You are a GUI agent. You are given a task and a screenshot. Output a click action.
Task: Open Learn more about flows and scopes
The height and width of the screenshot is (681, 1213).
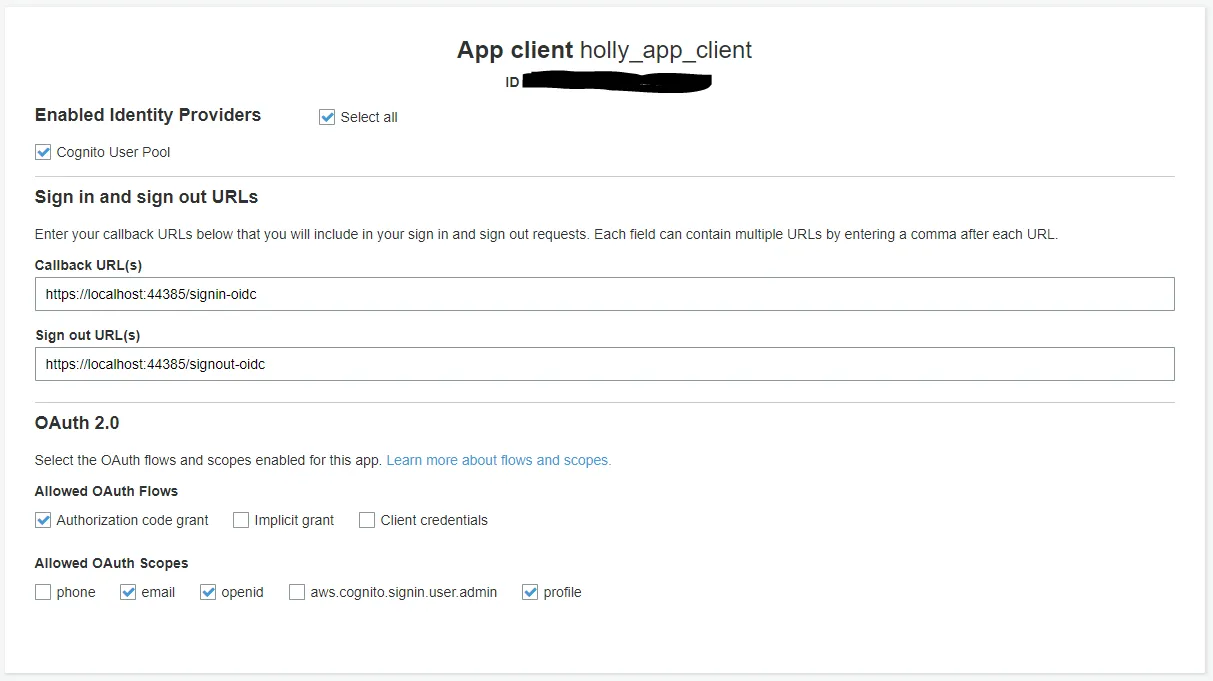[498, 460]
